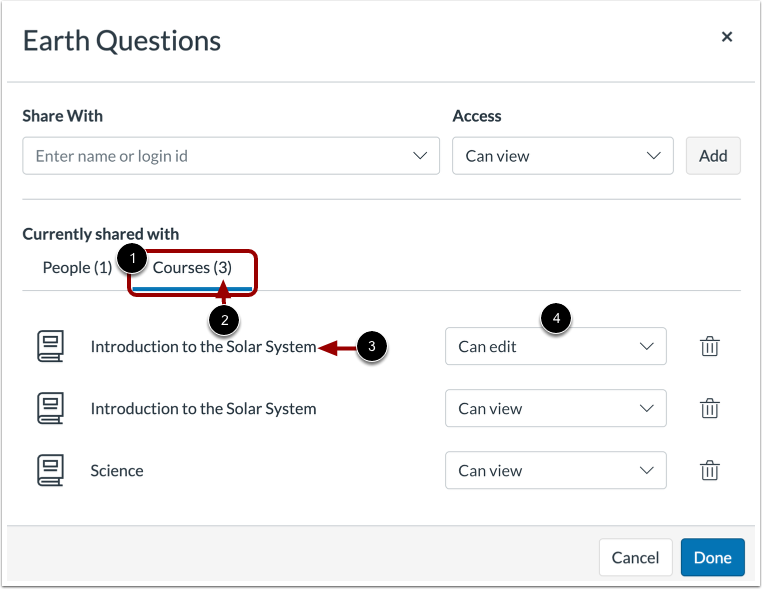
Task: Open Science course access dropdown
Action: (x=555, y=471)
